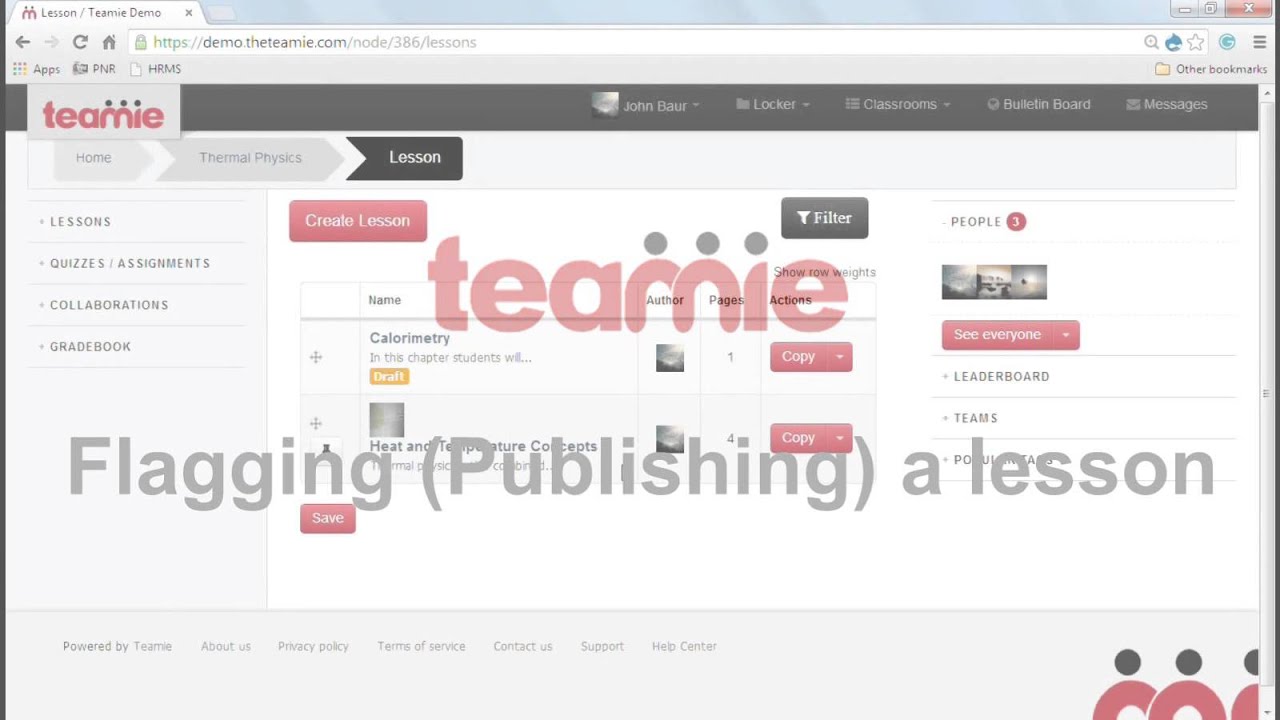Open the Privacy policy footer link
This screenshot has width=1280, height=720.
tap(313, 646)
